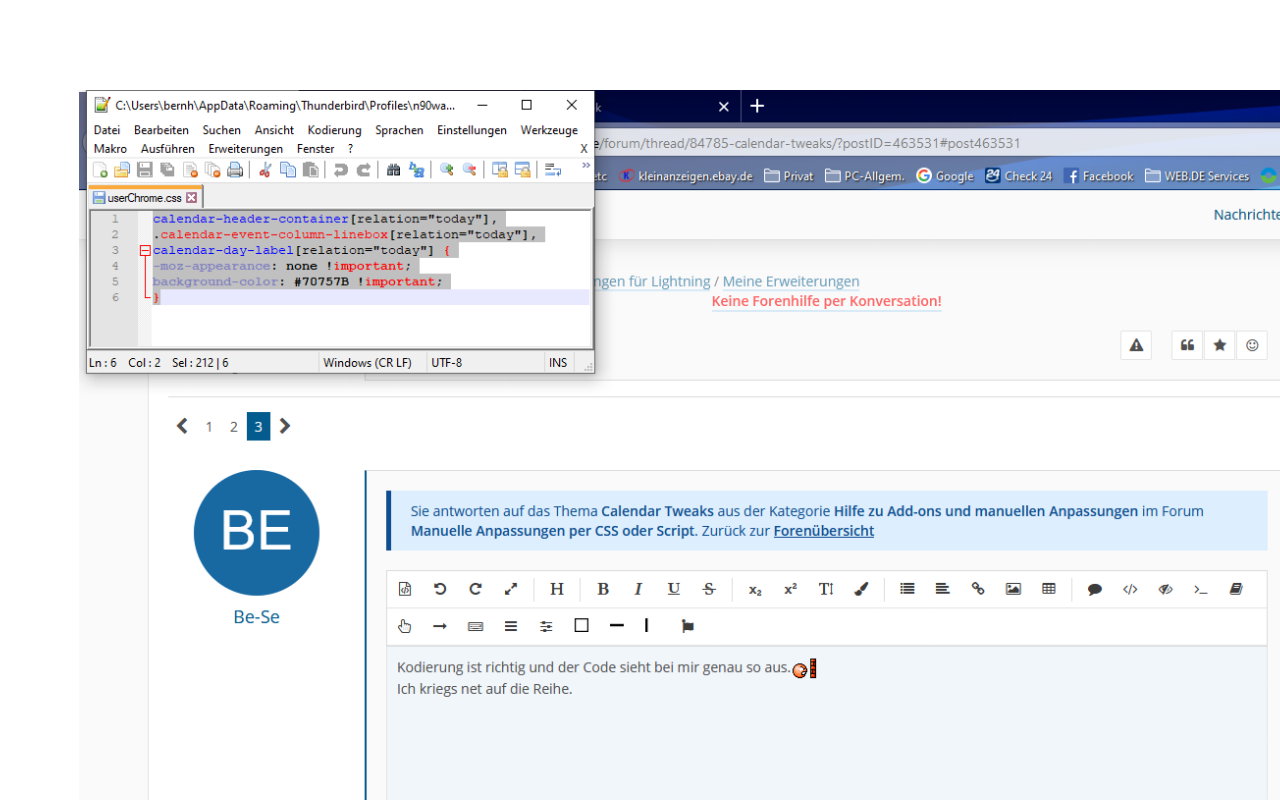The height and width of the screenshot is (800, 1280).
Task: Click the Copy icon in Notepad++ toolbar
Action: (288, 170)
